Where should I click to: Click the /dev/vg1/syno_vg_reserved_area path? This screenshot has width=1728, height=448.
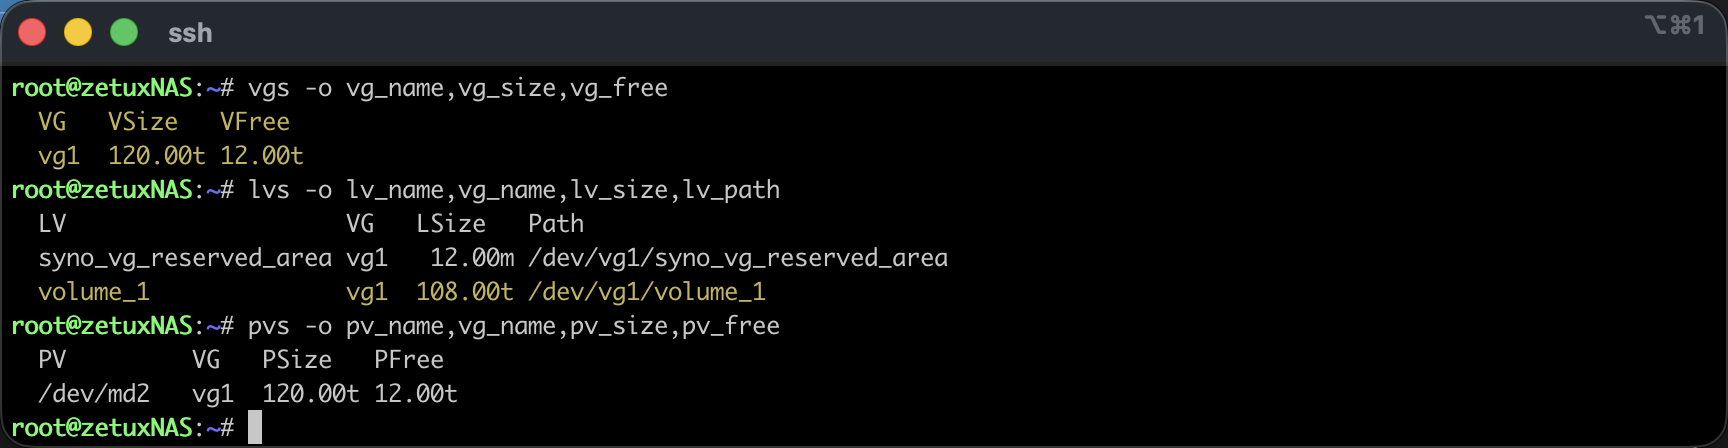point(738,258)
